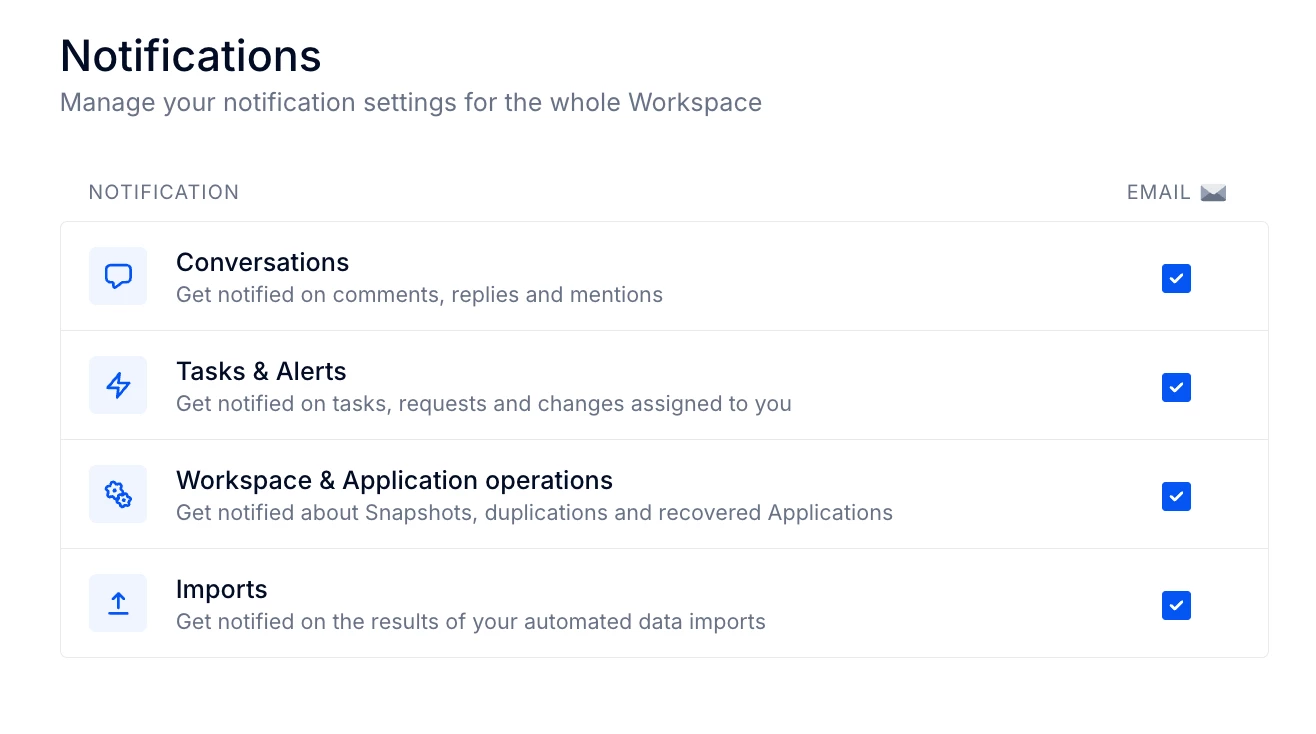The width and height of the screenshot is (1316, 734).
Task: Click the Workspace & Application operations title
Action: click(394, 480)
